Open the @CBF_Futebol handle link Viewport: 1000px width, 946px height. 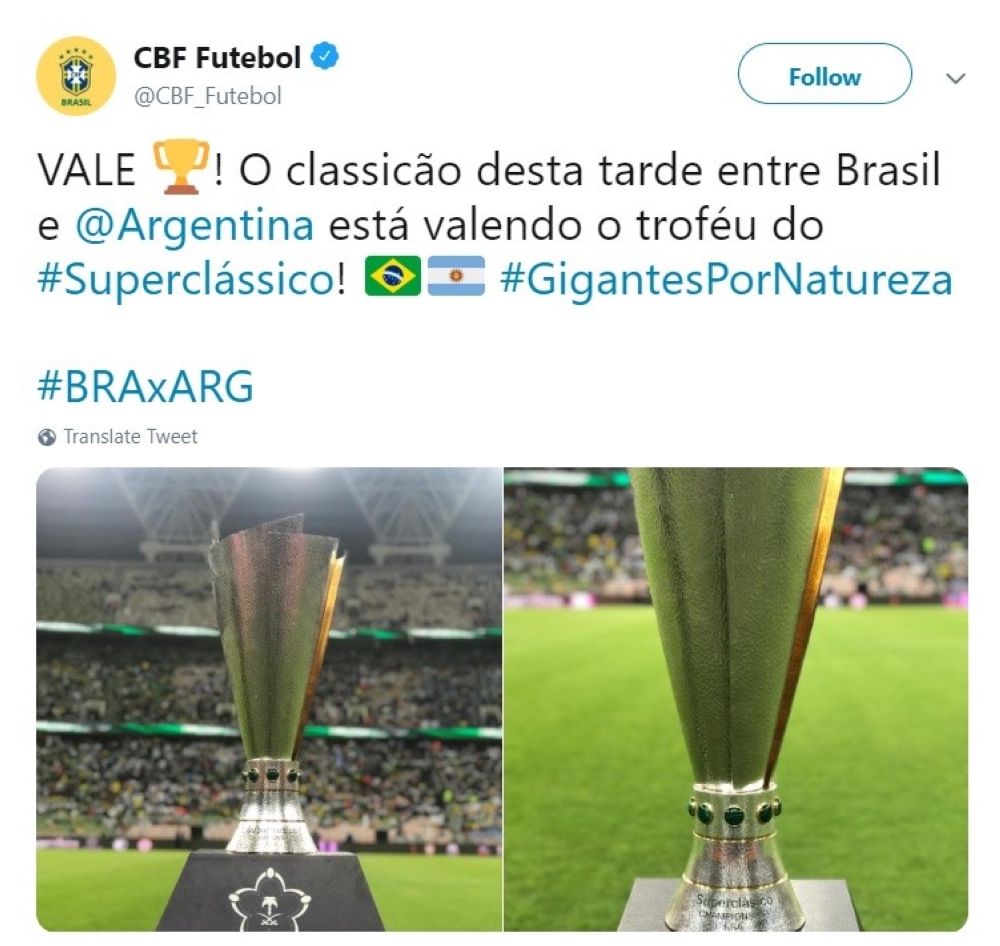coord(207,96)
